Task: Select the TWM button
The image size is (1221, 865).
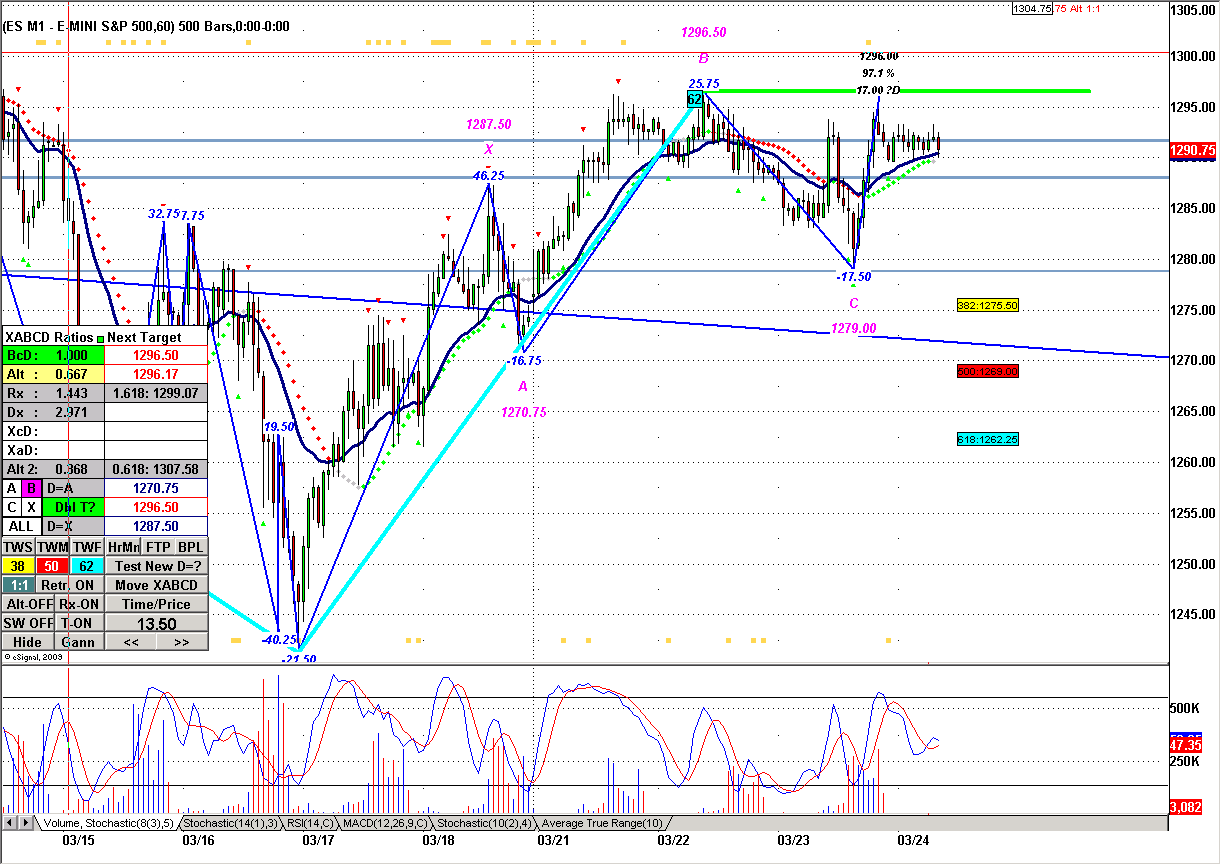Action: tap(53, 547)
